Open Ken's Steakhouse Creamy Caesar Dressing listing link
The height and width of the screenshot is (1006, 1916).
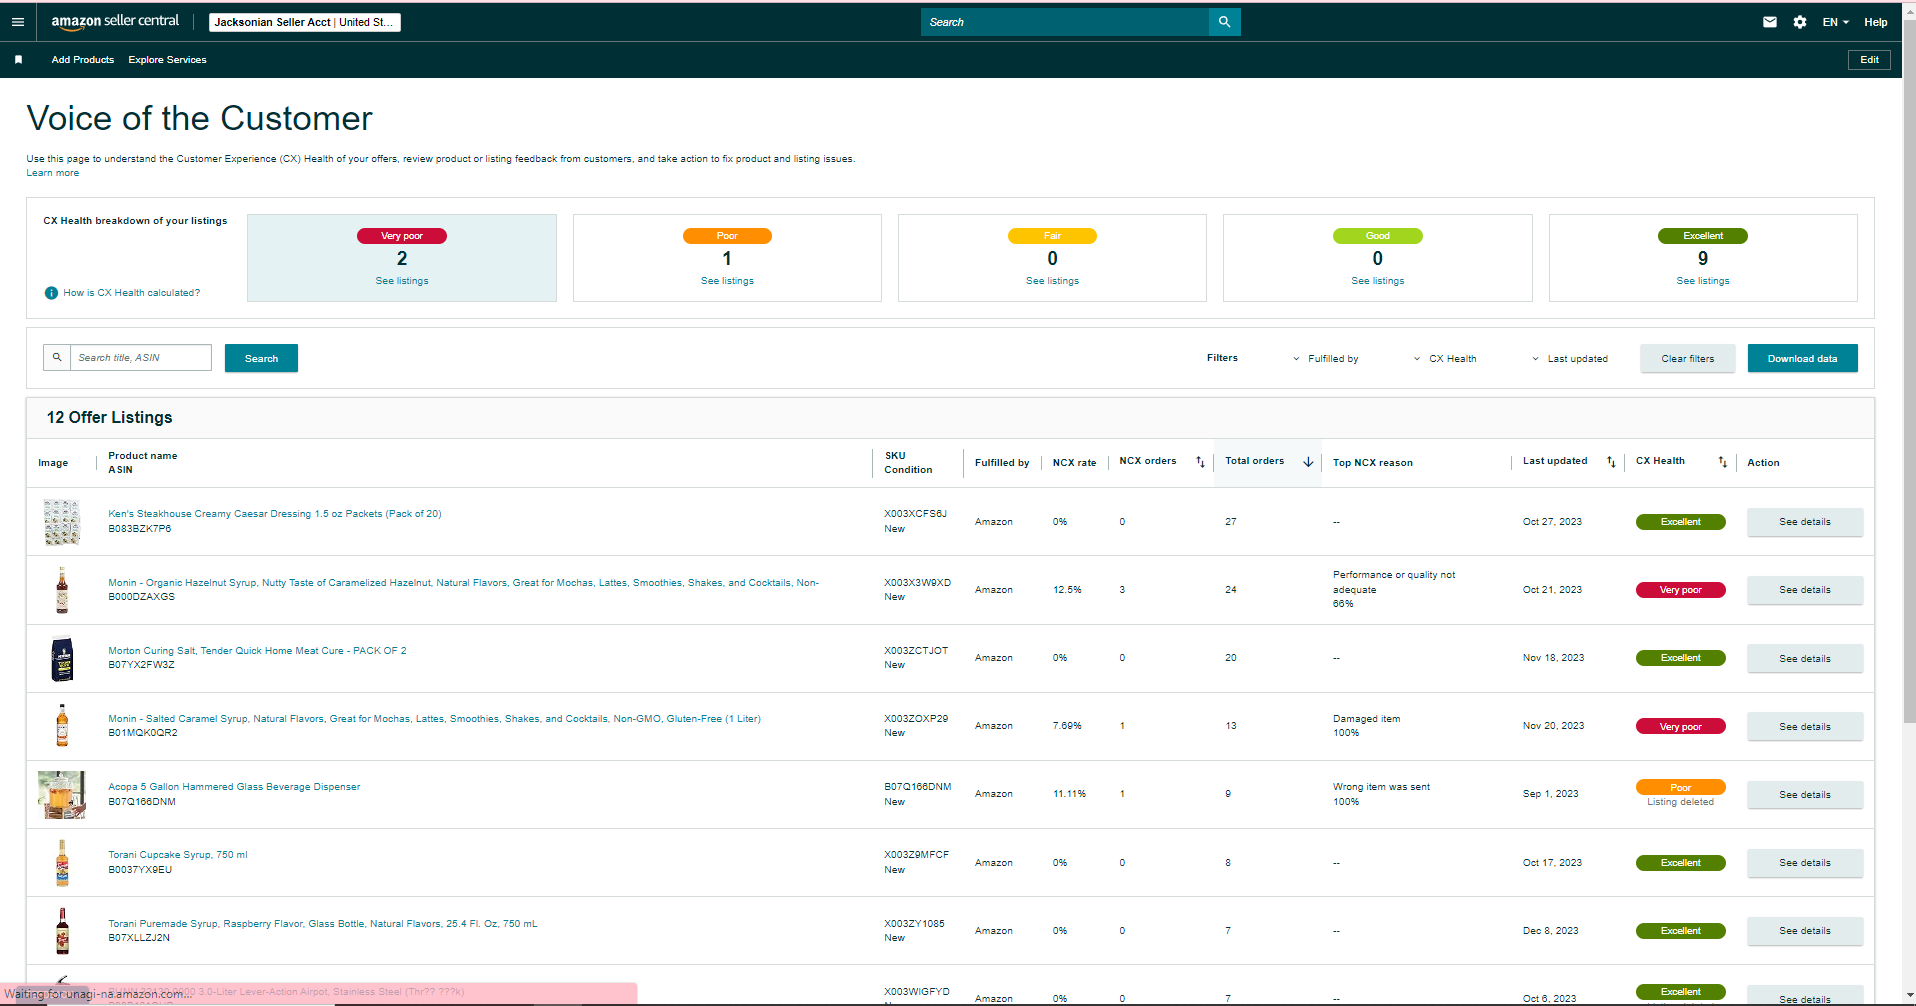(275, 514)
